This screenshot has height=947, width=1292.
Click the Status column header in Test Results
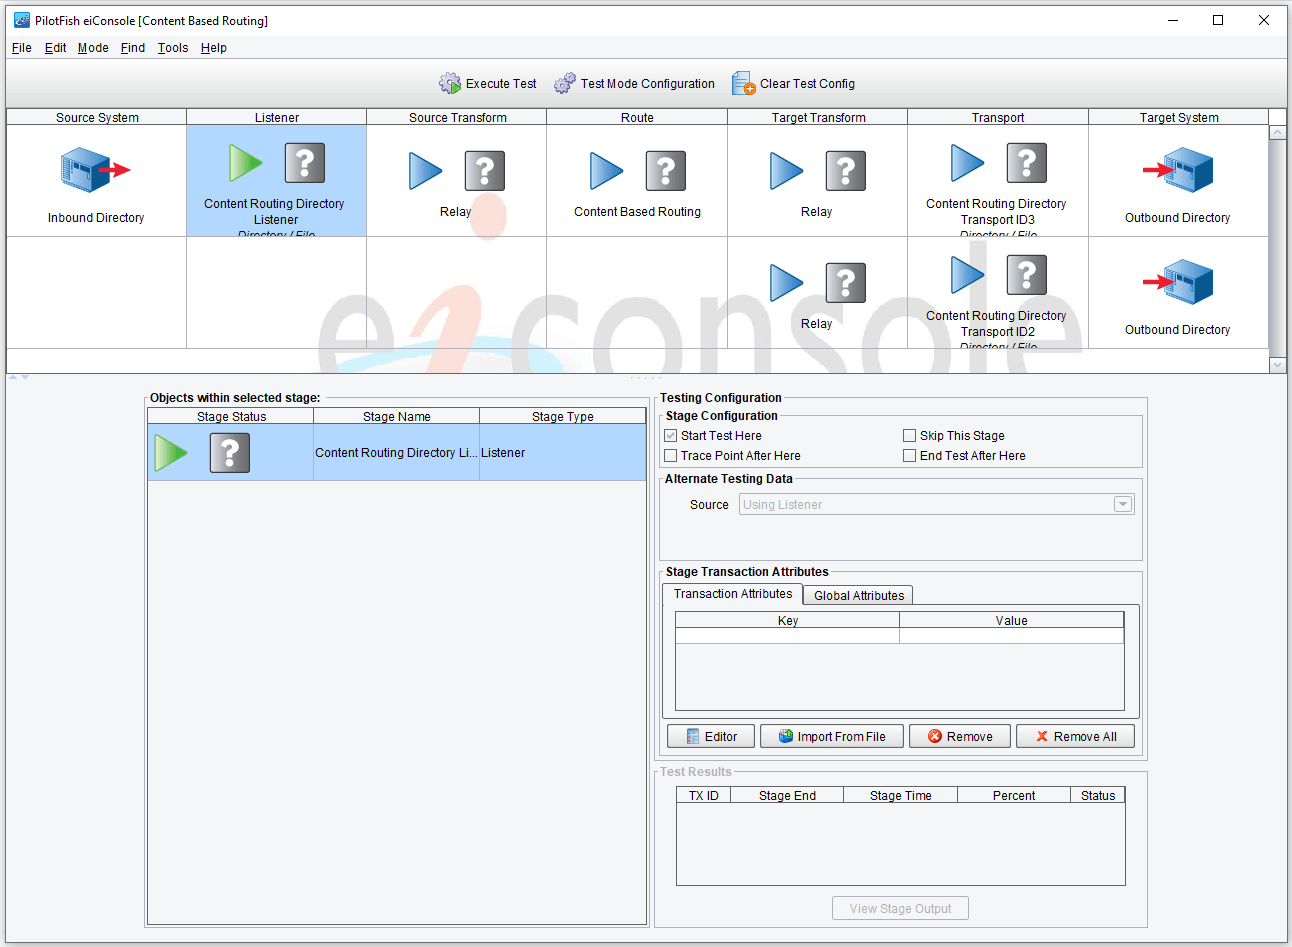pos(1098,796)
